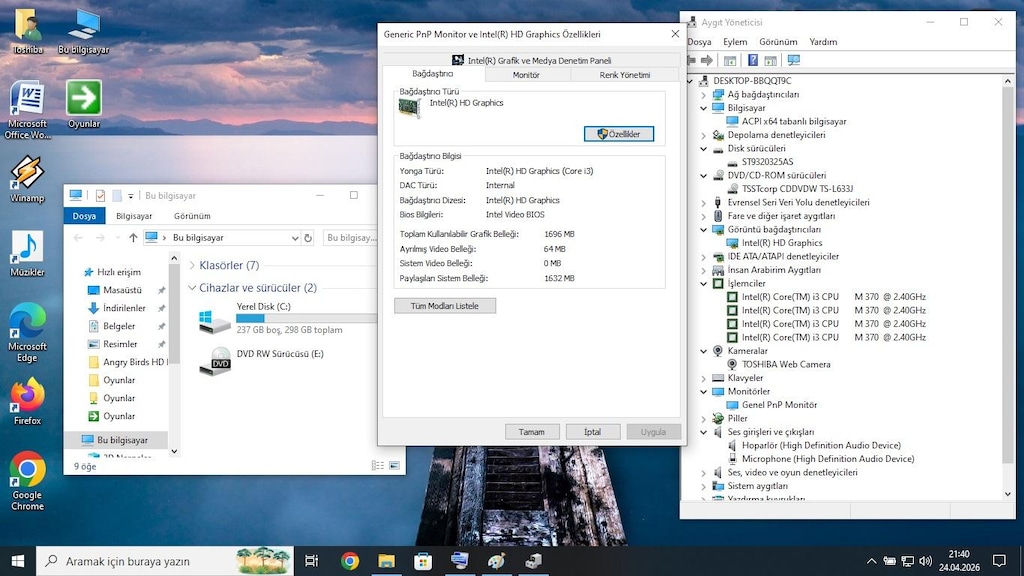Screen dimensions: 1024x576
Task: Open Task View on the taskbar
Action: pos(312,561)
